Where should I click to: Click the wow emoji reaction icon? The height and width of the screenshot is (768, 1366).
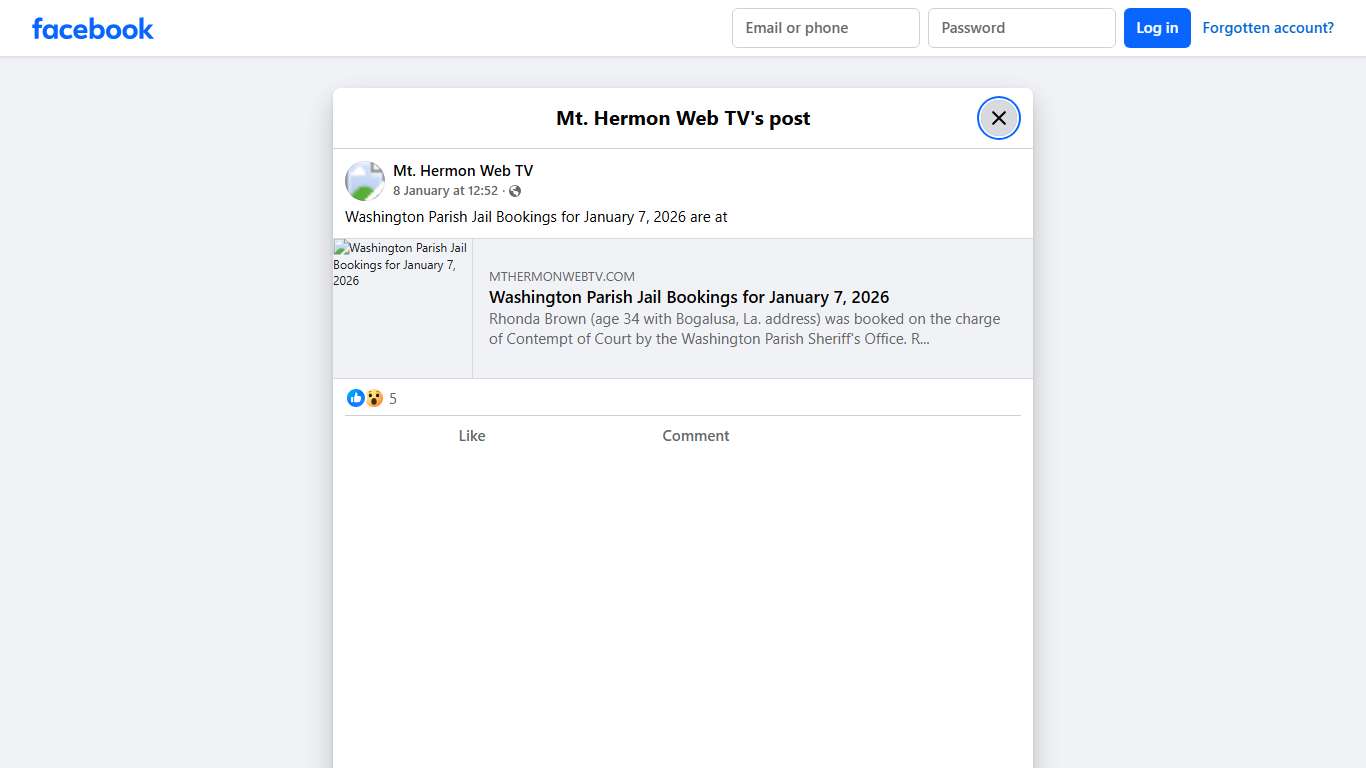pyautogui.click(x=374, y=398)
